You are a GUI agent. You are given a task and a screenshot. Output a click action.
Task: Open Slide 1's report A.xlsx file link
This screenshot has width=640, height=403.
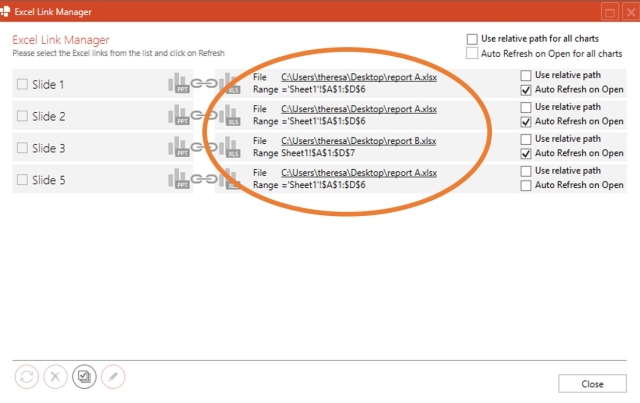(359, 76)
